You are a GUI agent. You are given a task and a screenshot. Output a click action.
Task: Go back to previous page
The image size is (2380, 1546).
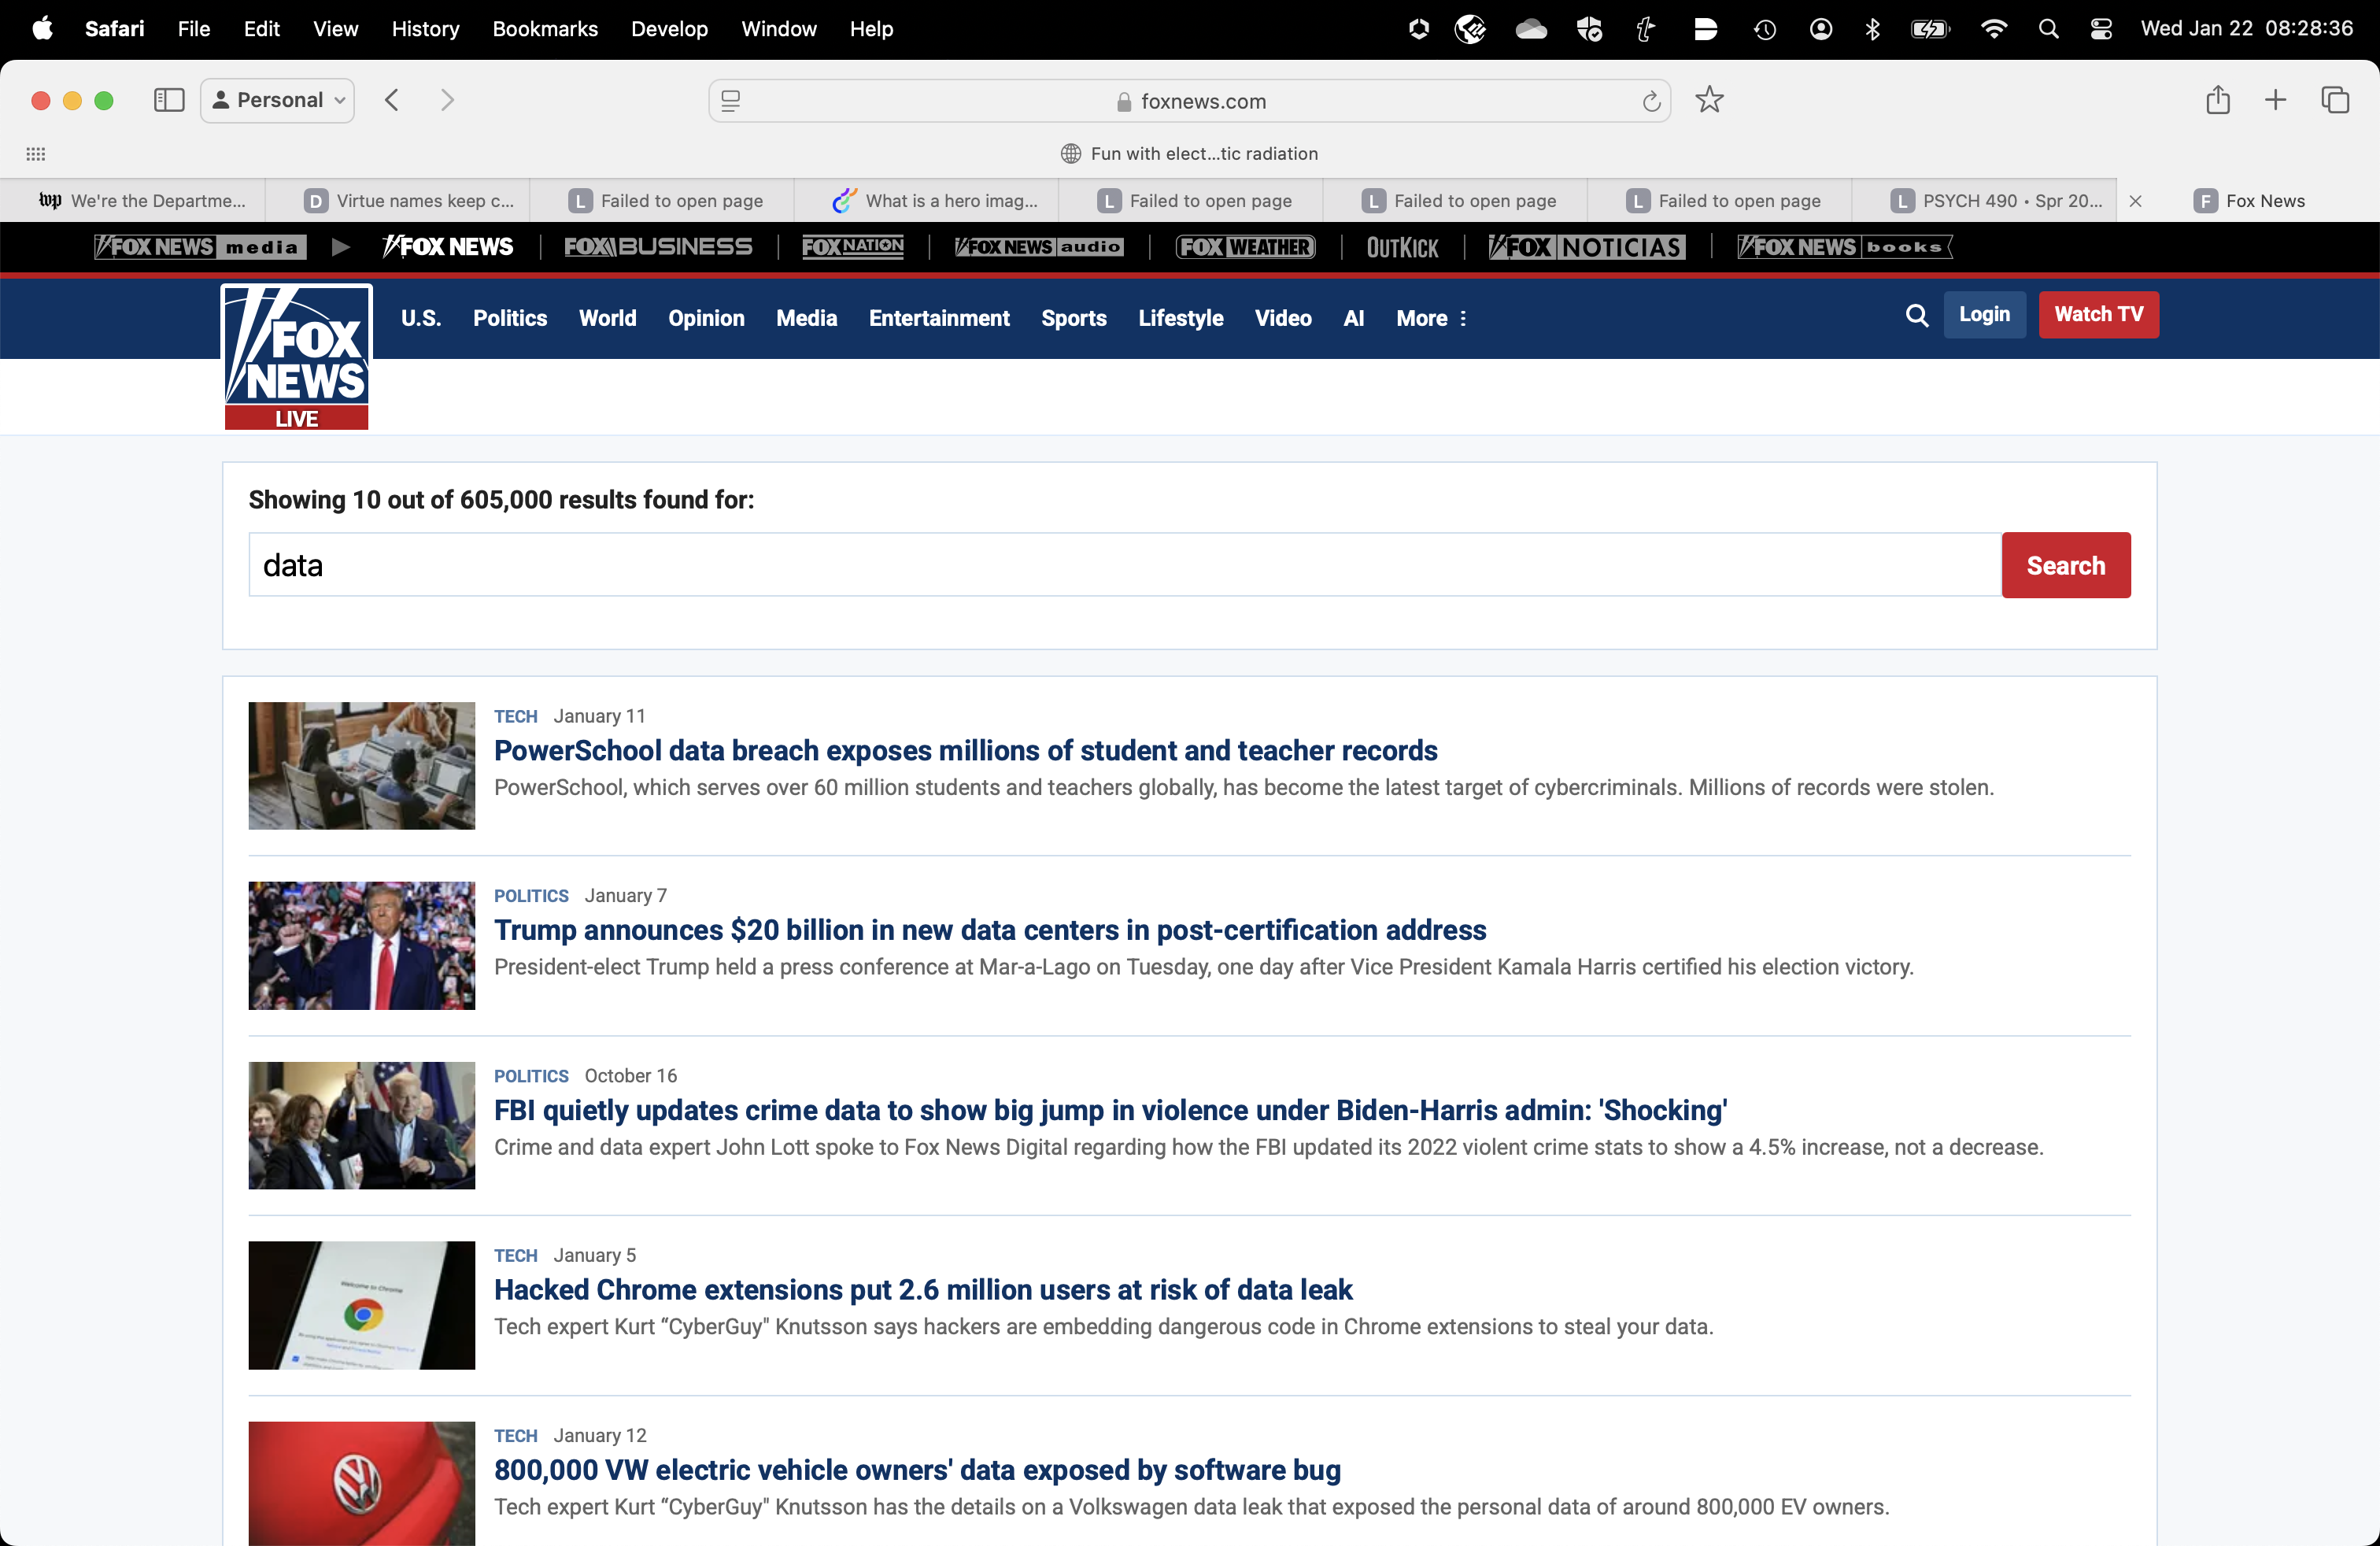(392, 100)
